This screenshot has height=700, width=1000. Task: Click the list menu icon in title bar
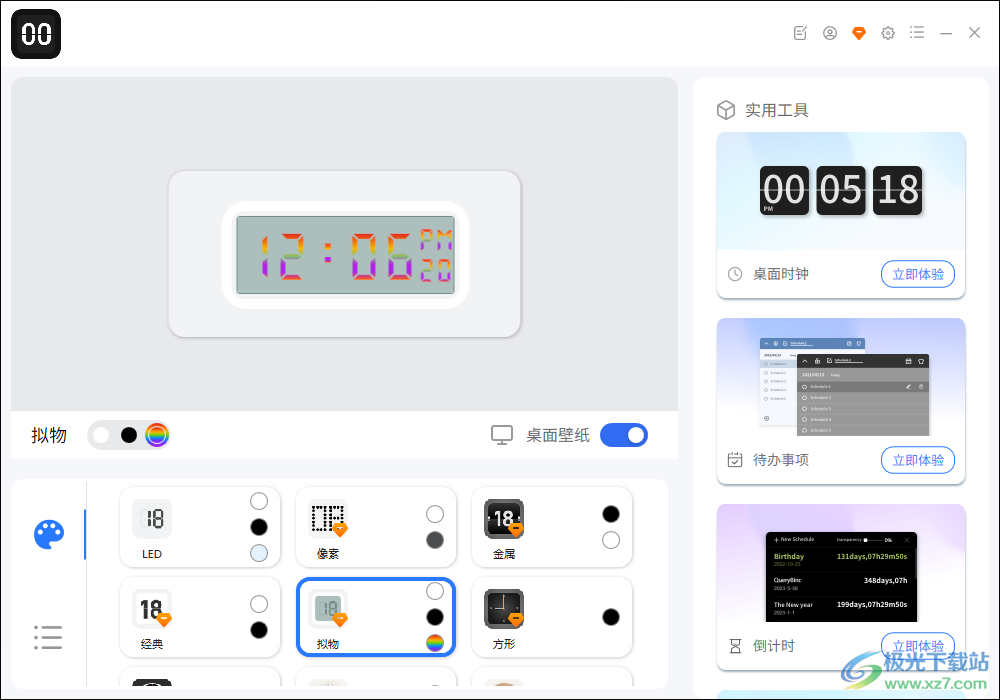[917, 32]
